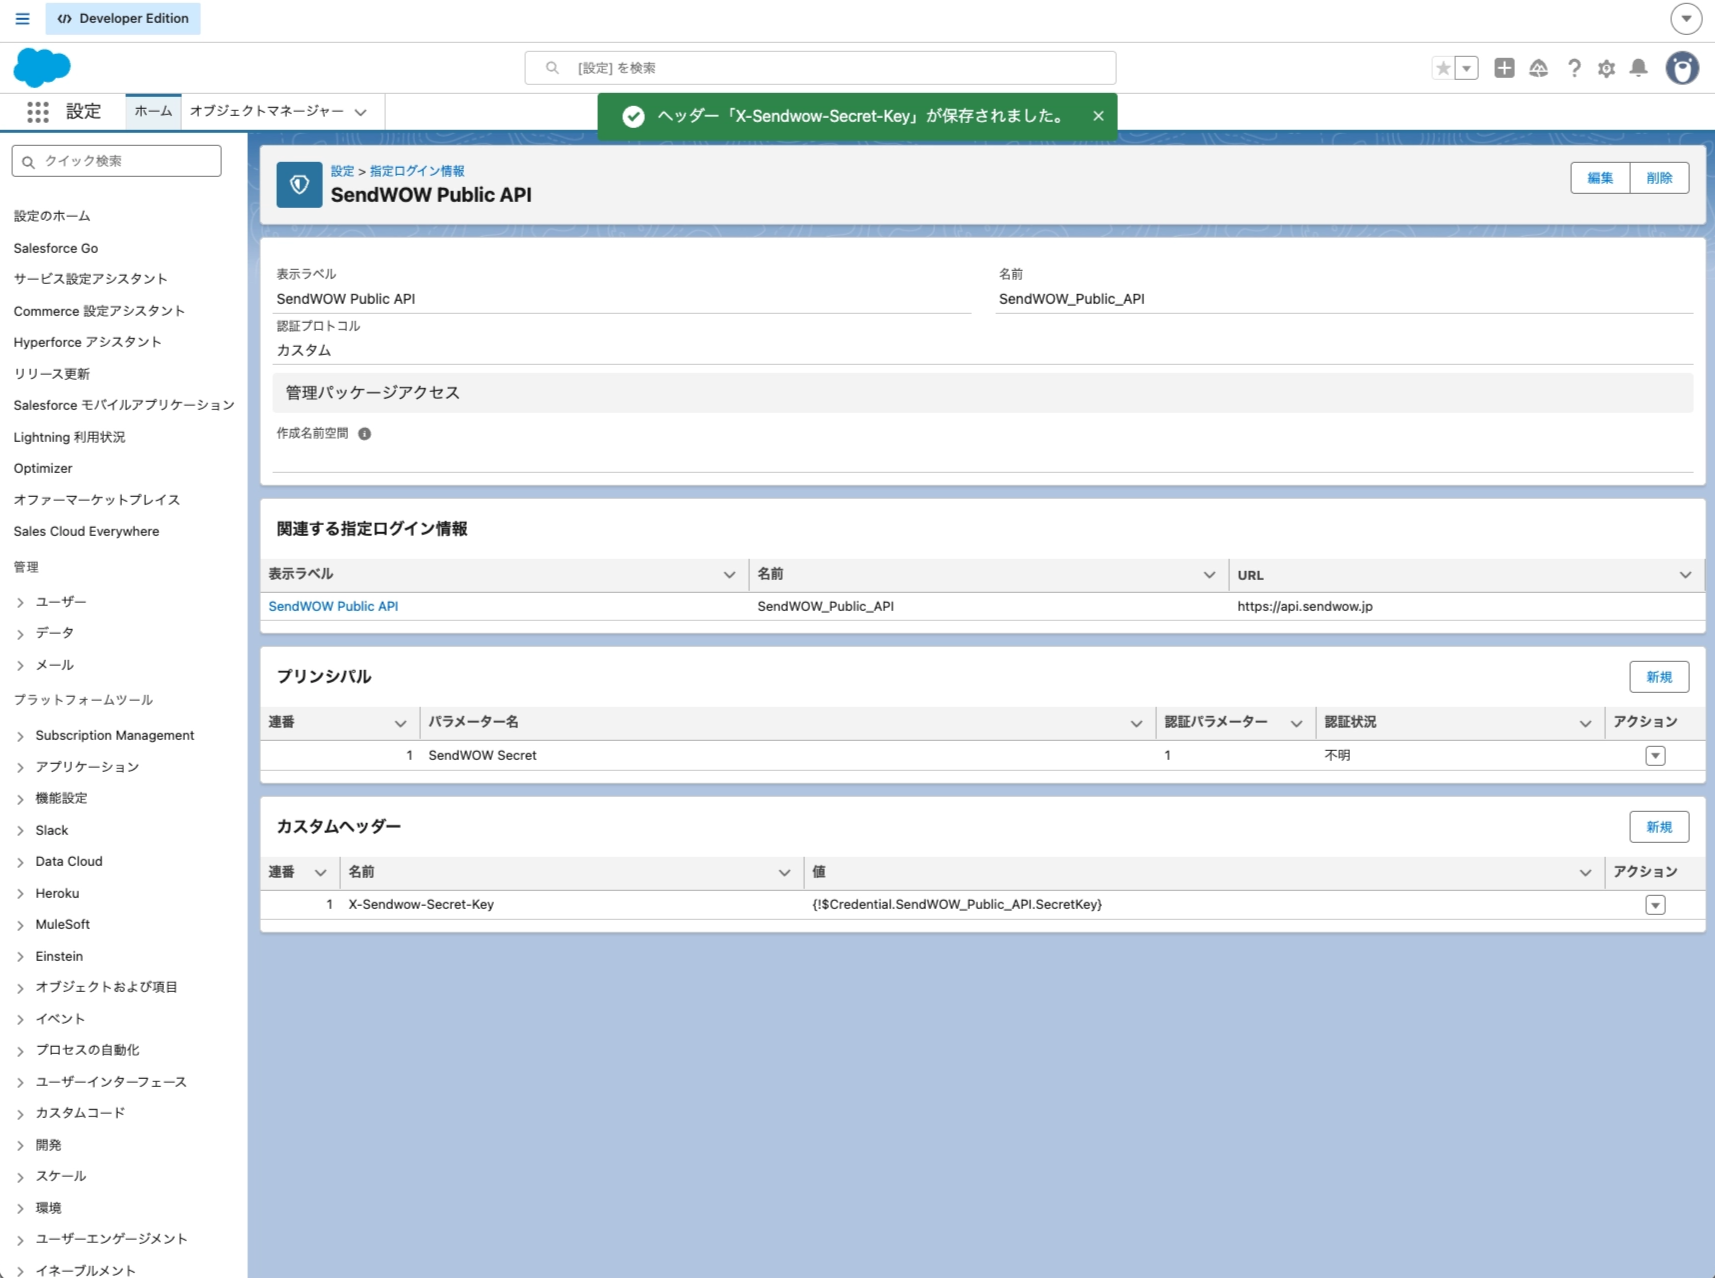
Task: Click 新規 in the カスタムヘッダー section
Action: pyautogui.click(x=1659, y=827)
